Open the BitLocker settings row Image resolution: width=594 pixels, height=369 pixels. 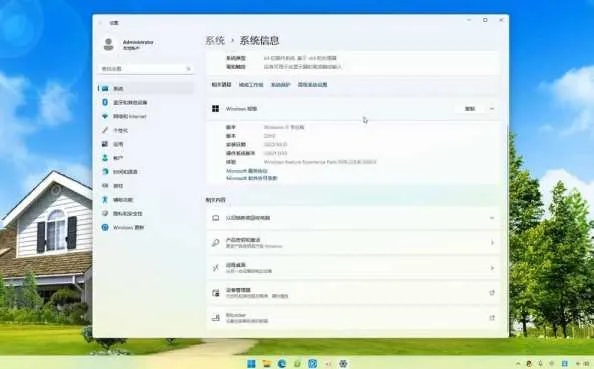coord(352,318)
